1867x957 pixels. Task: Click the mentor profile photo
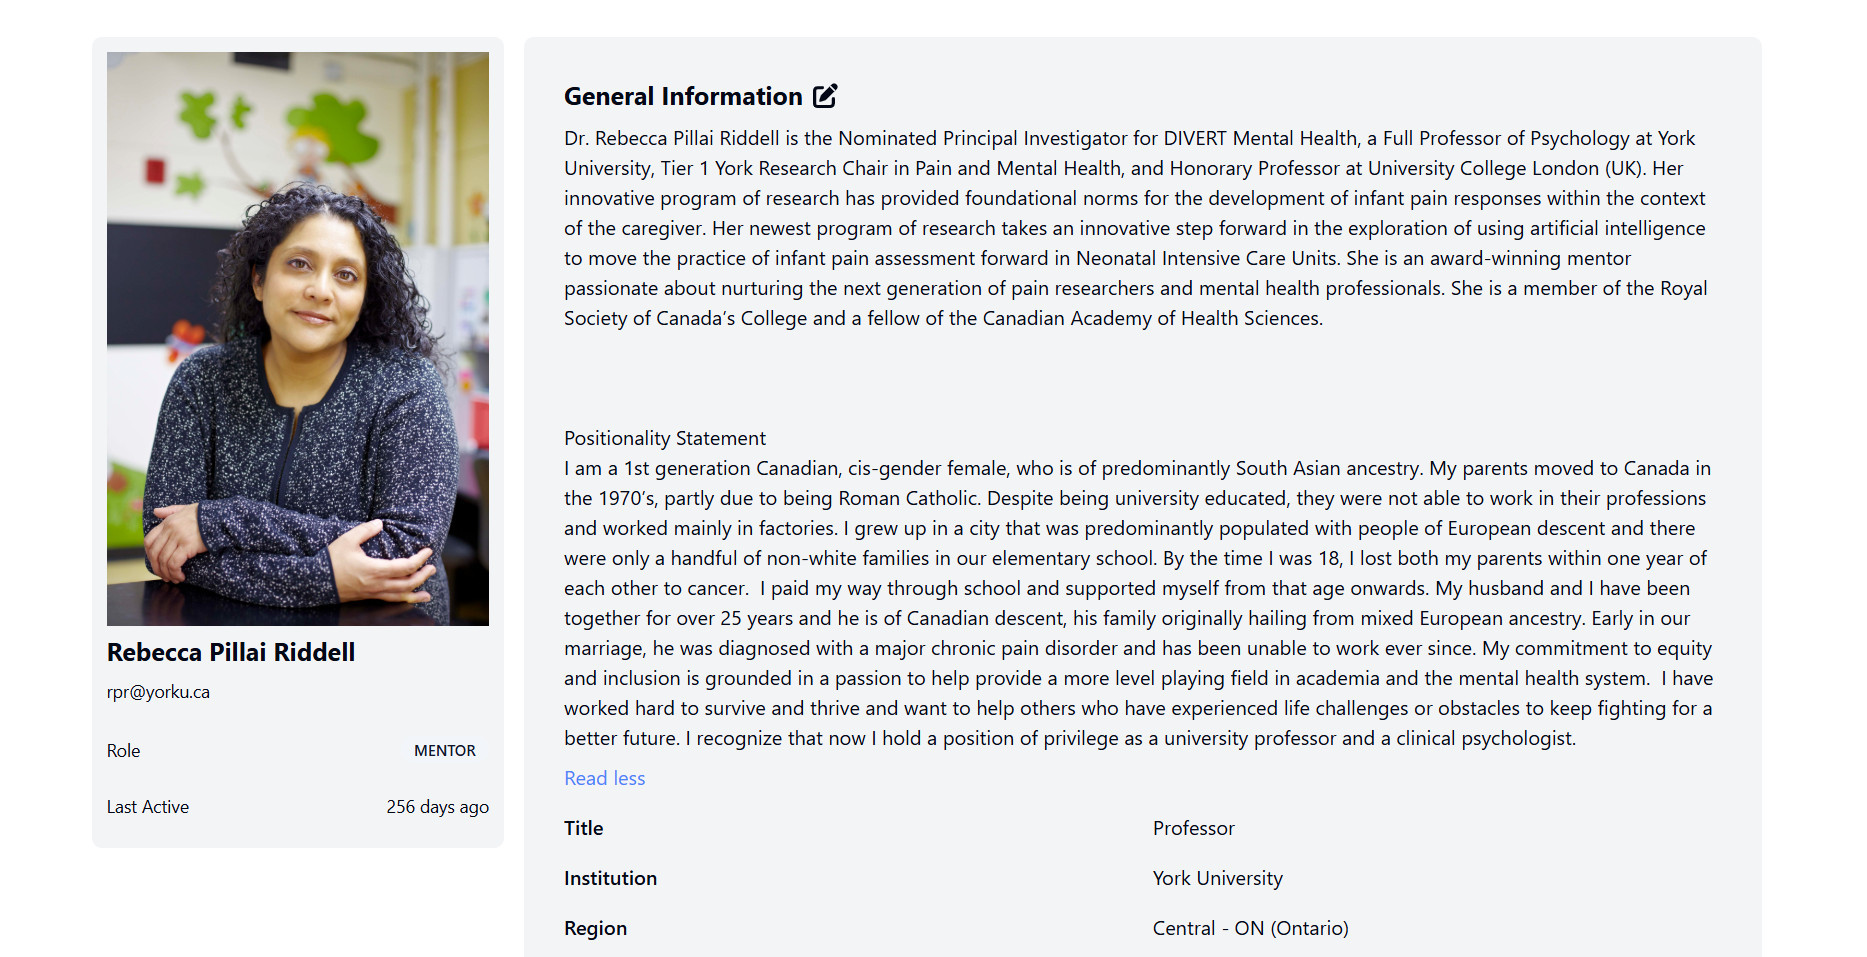pyautogui.click(x=298, y=338)
